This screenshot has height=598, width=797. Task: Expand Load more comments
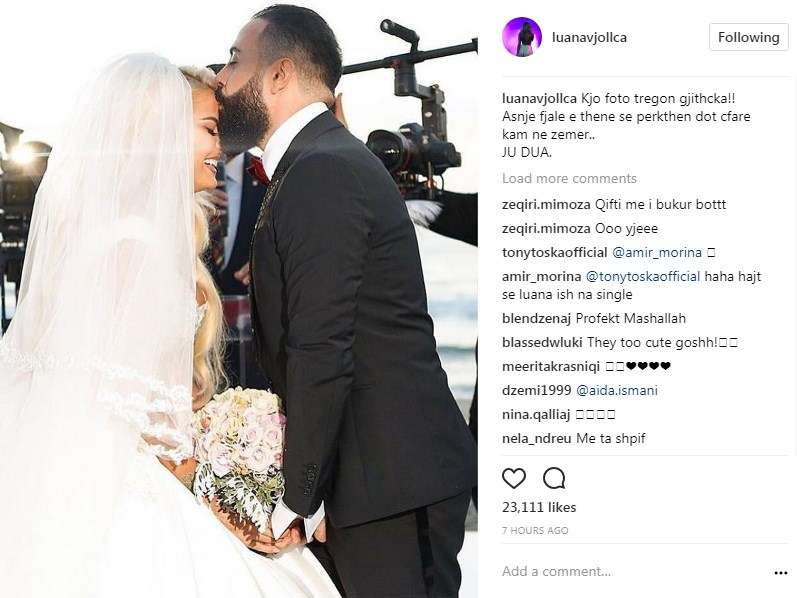click(569, 178)
